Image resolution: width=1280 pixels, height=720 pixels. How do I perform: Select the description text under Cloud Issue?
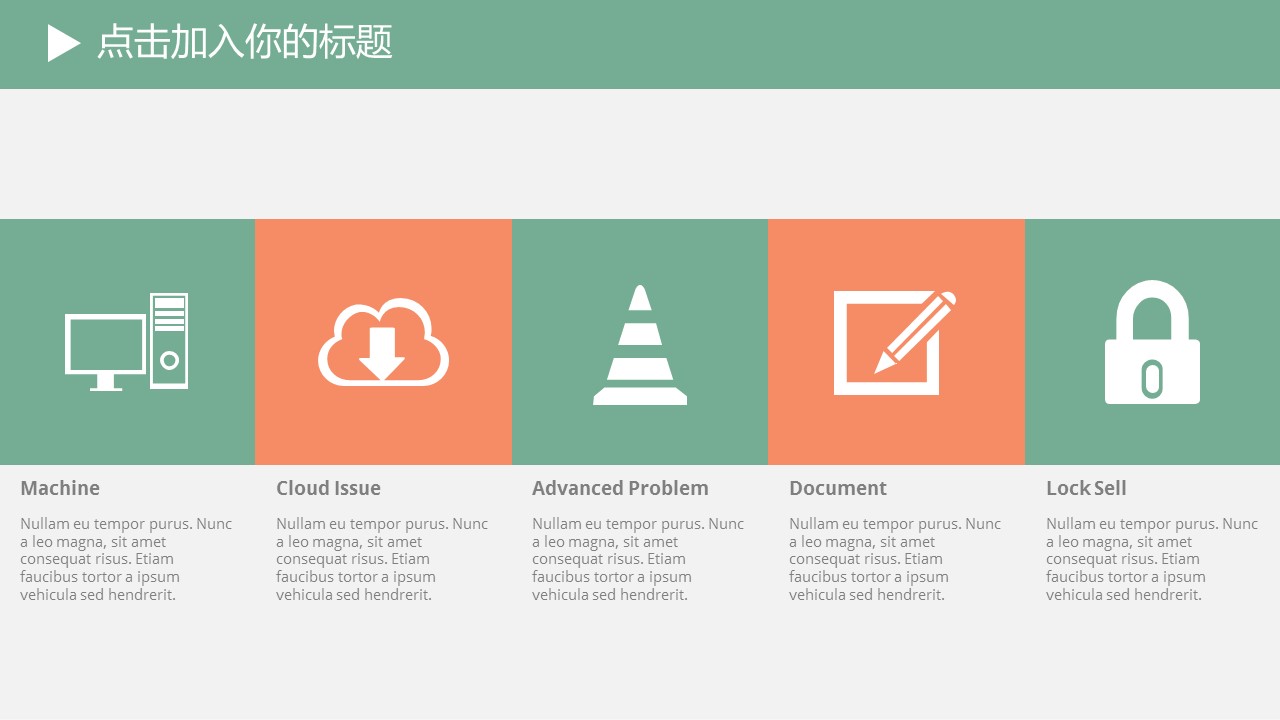(382, 559)
